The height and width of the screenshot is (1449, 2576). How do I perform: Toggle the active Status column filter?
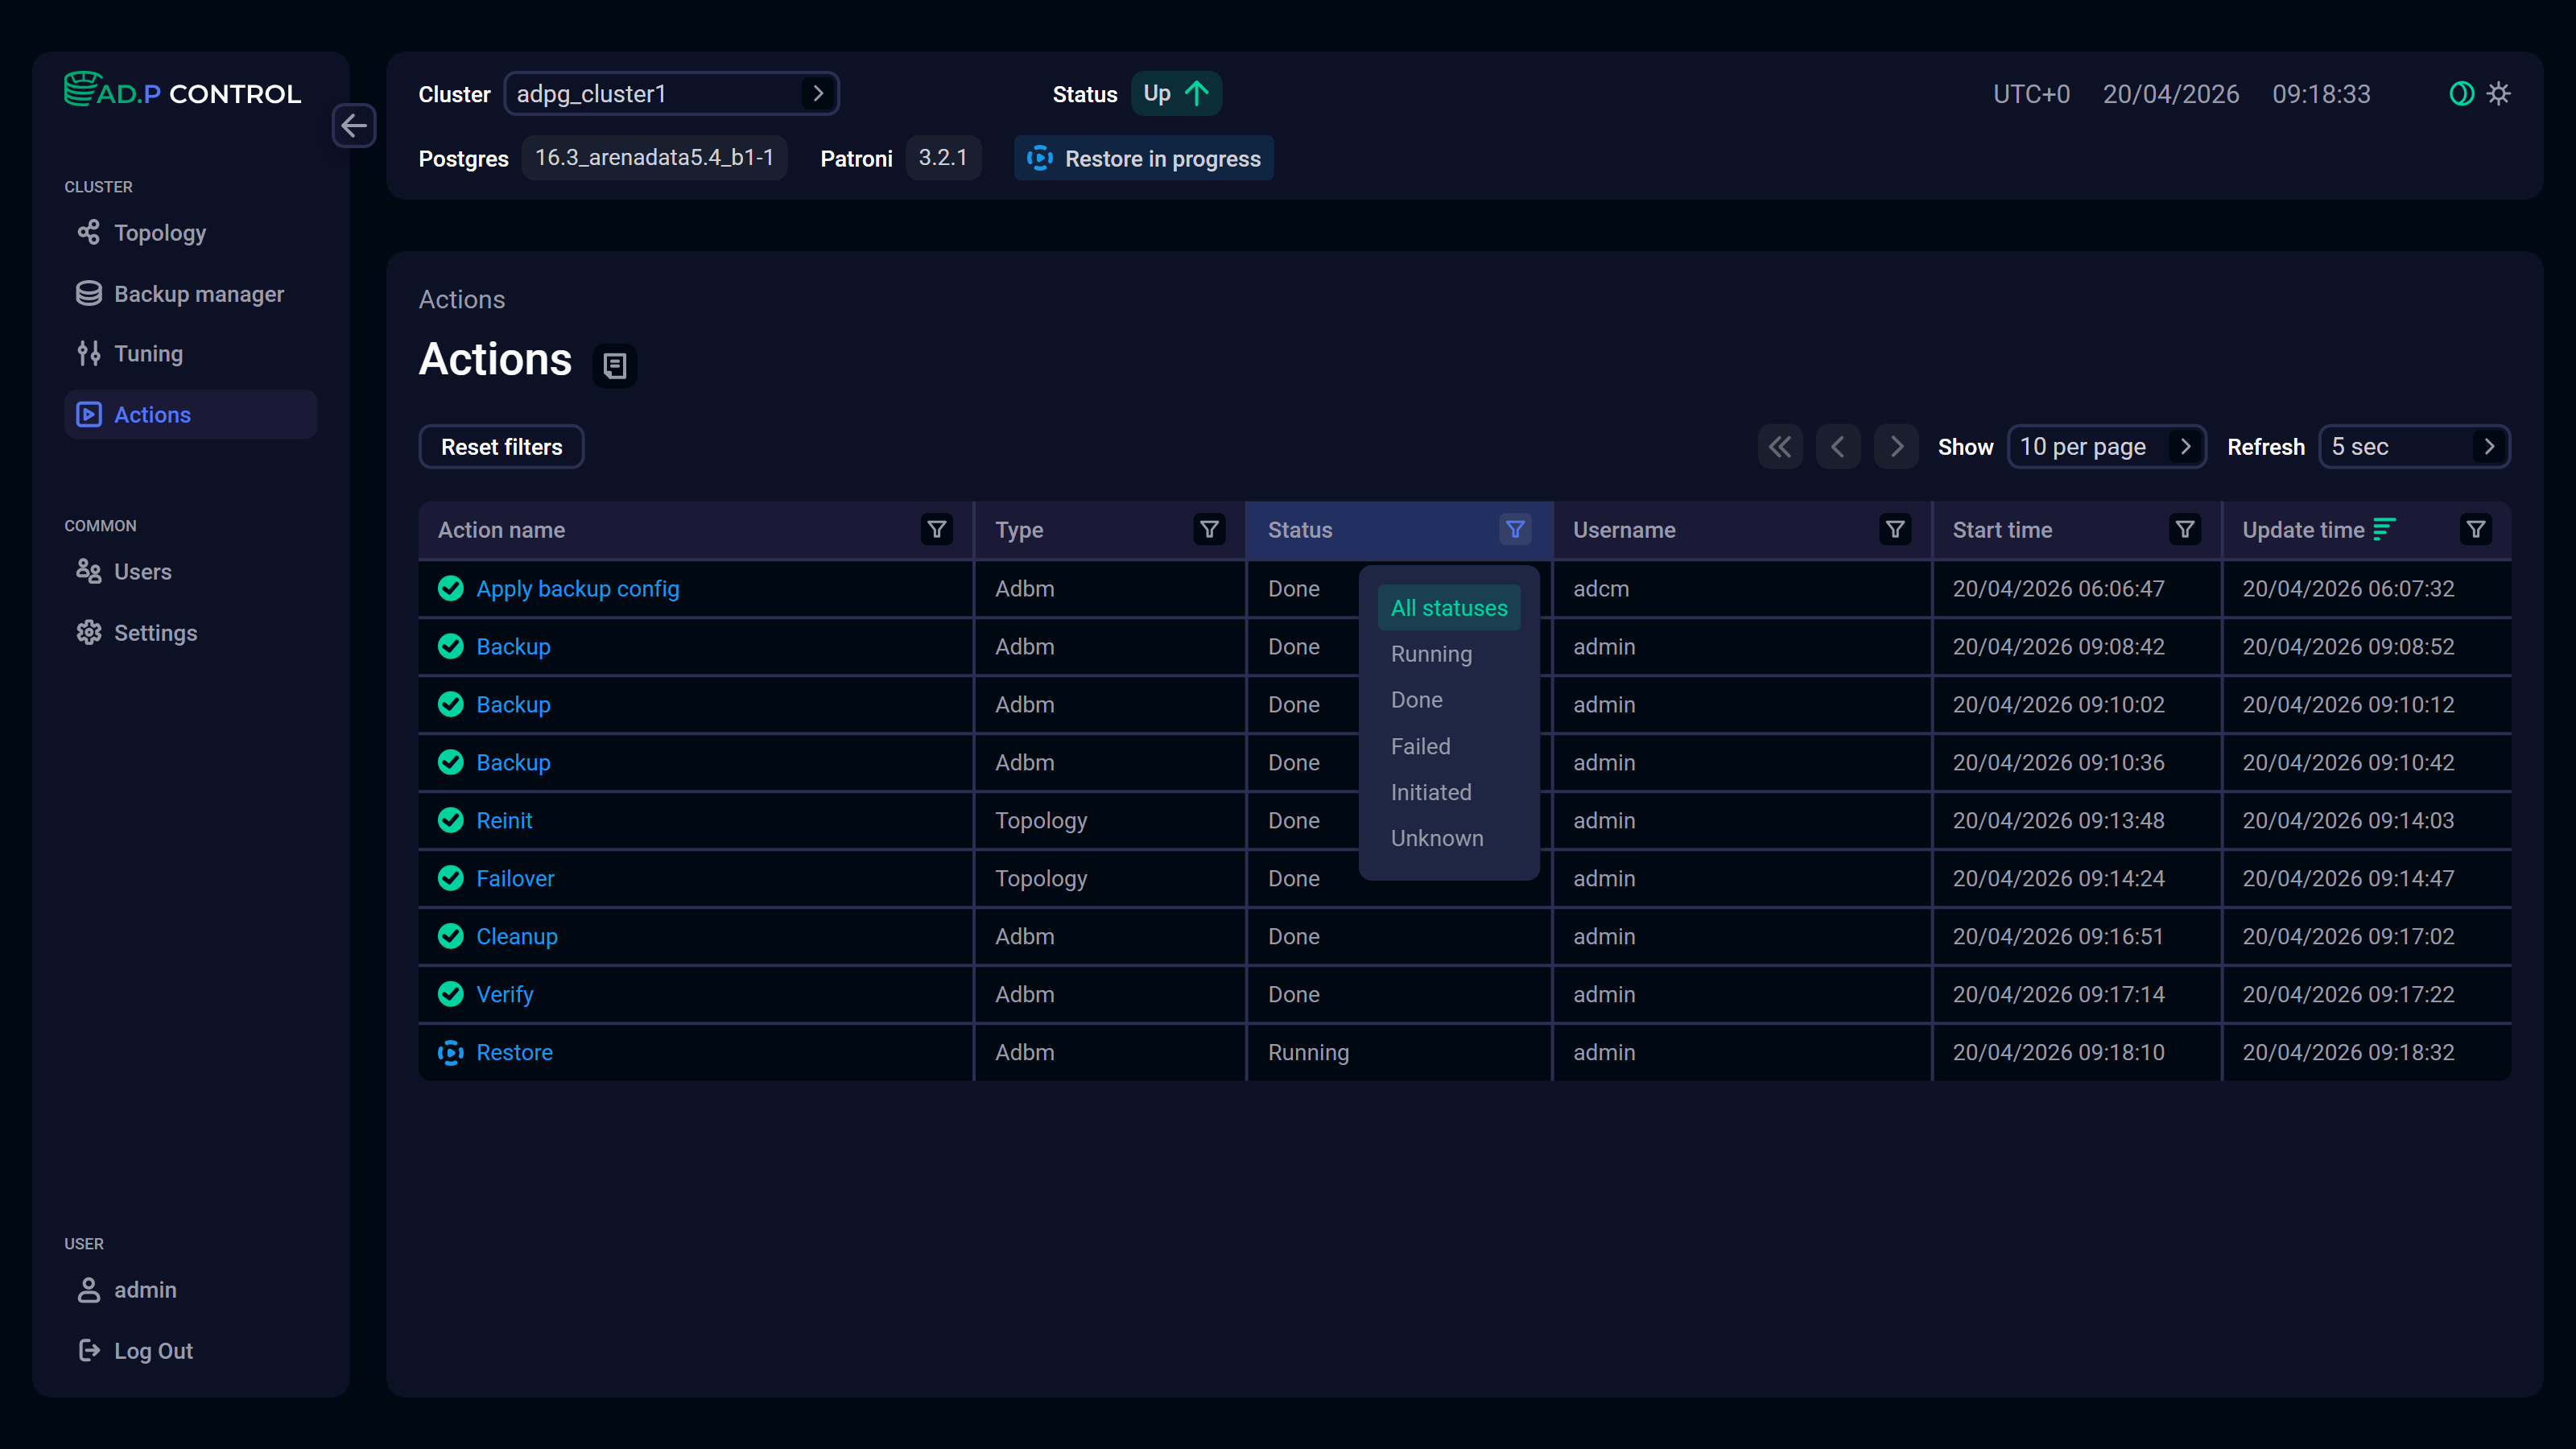click(1515, 529)
